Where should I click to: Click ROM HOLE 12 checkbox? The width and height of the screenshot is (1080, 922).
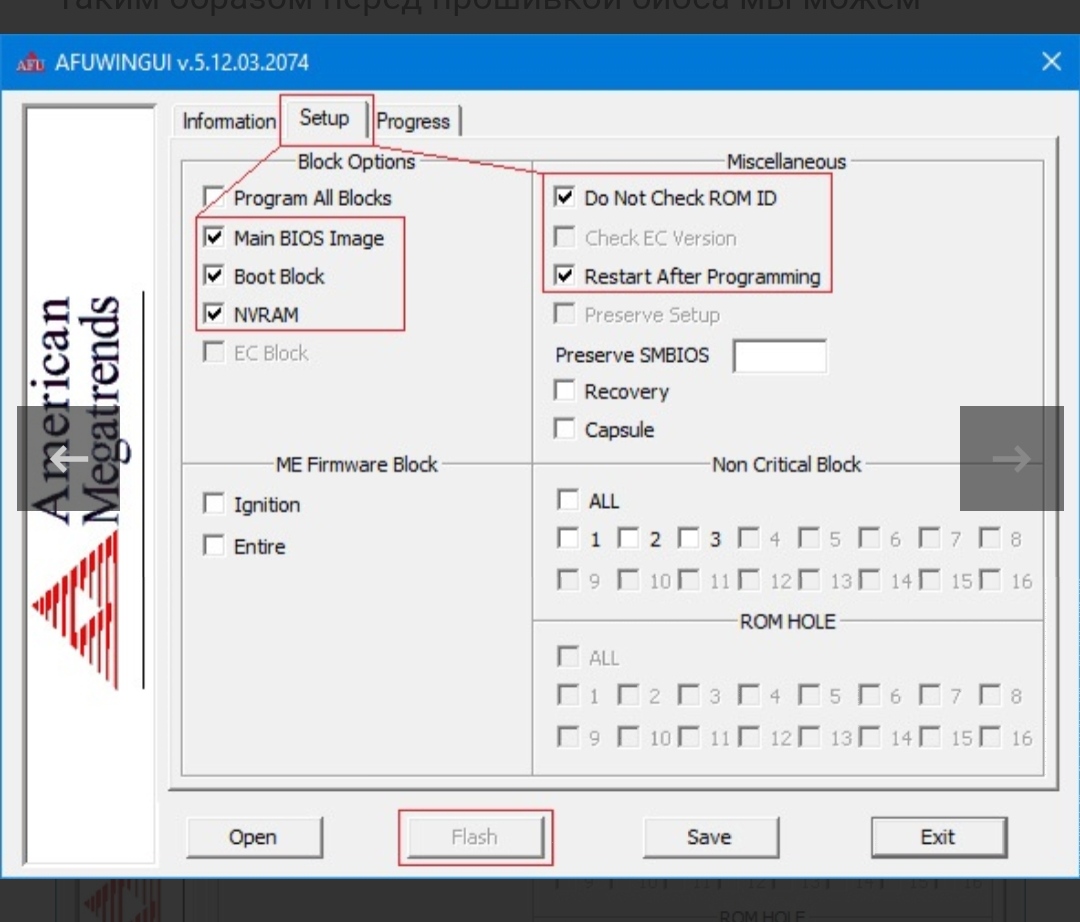click(749, 737)
